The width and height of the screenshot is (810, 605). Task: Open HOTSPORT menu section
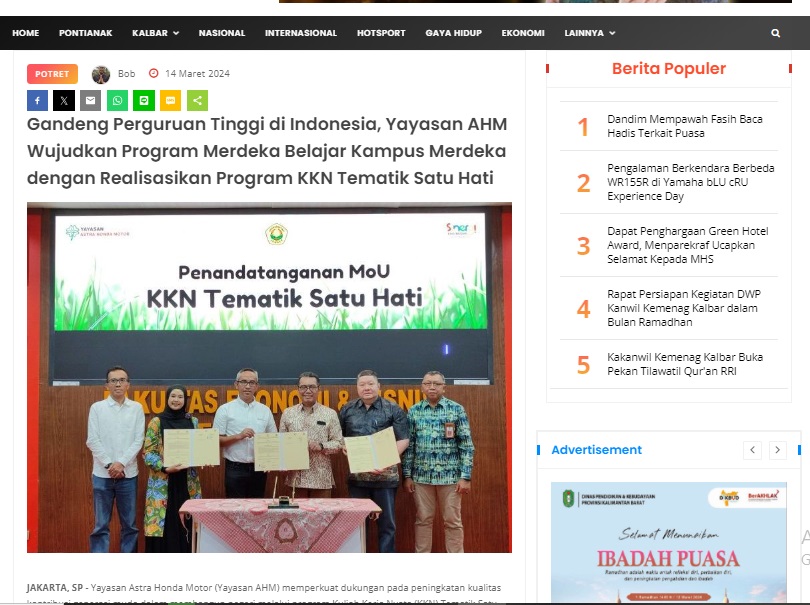(x=381, y=33)
